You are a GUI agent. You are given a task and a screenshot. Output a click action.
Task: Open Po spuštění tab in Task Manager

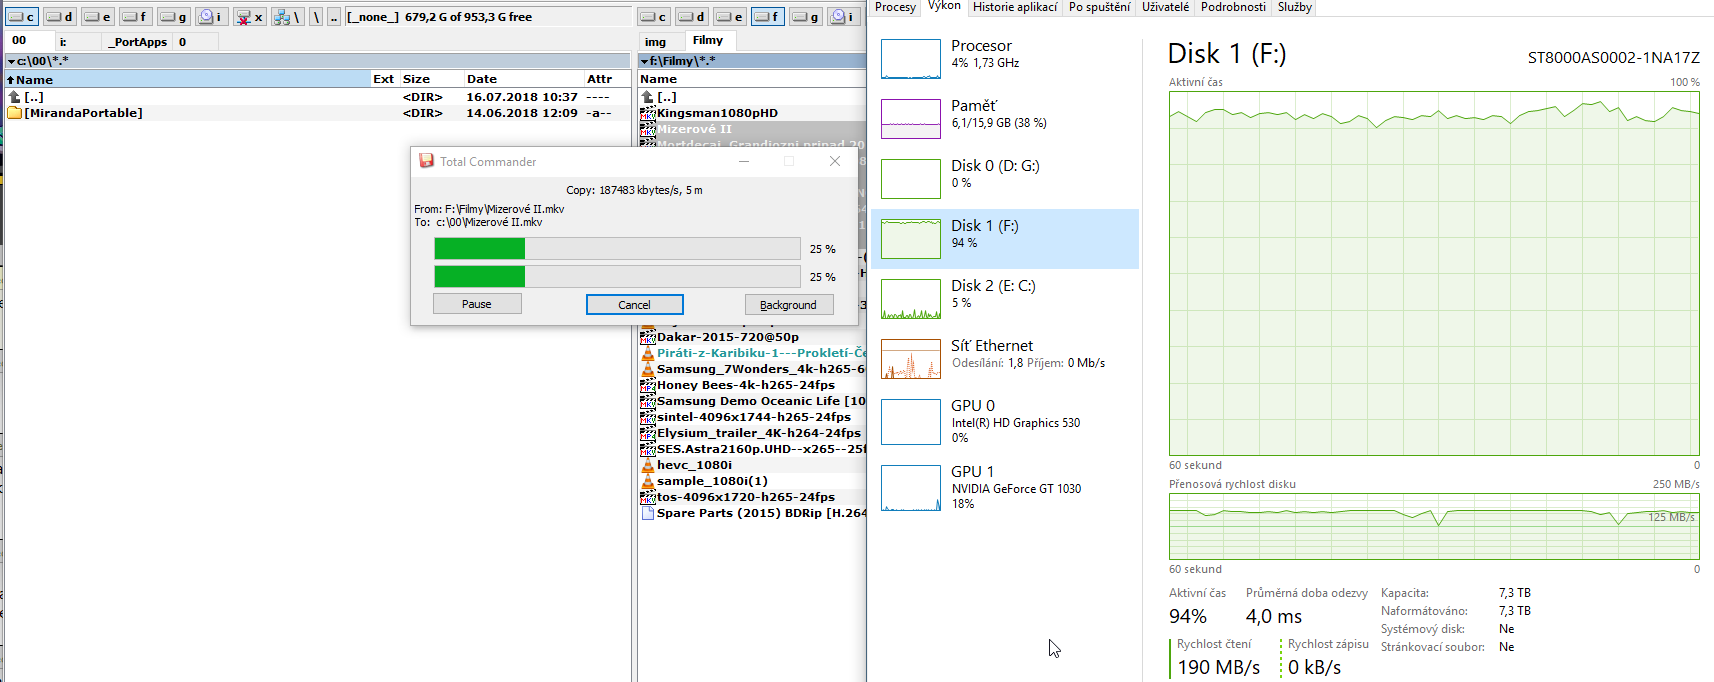point(1099,7)
